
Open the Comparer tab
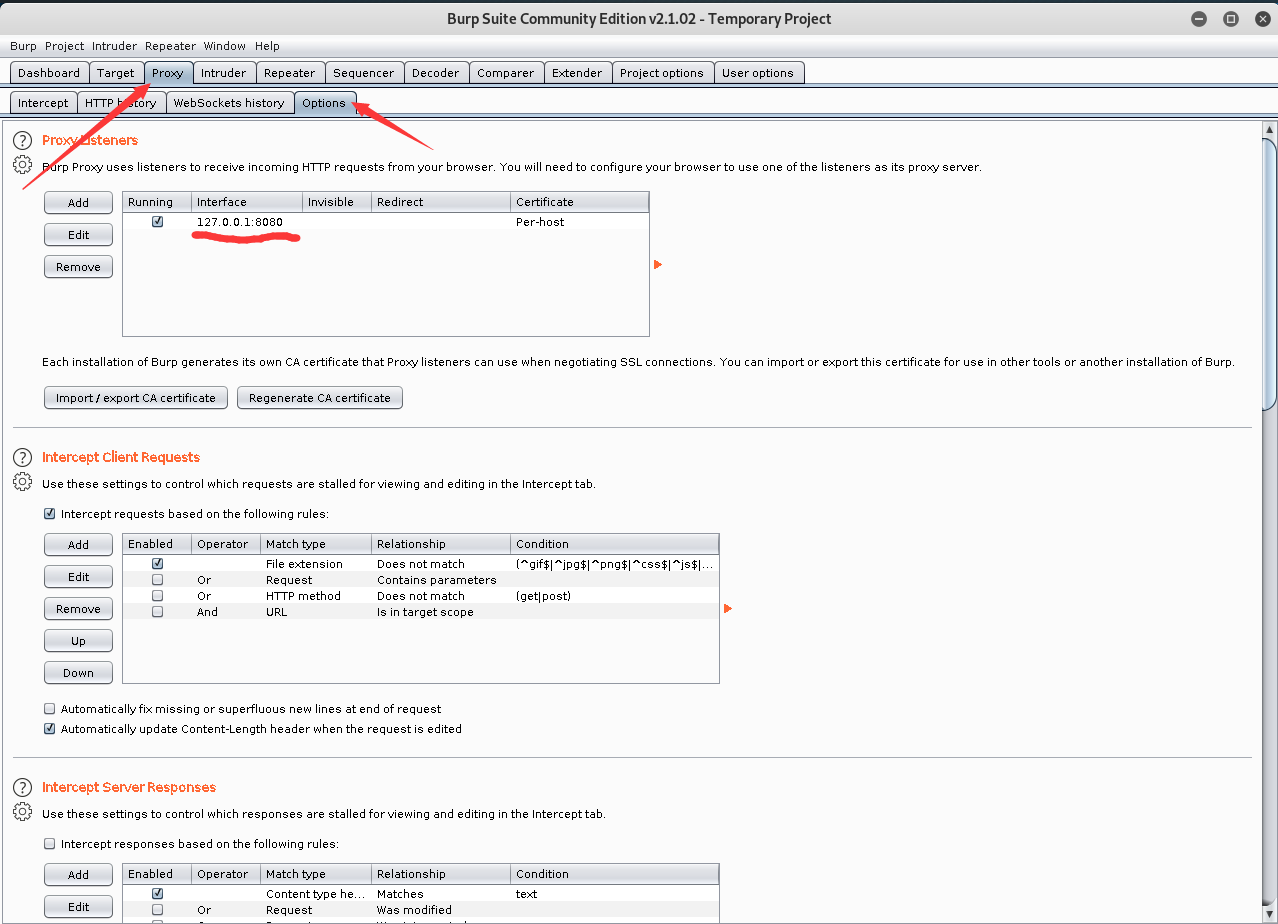[506, 73]
